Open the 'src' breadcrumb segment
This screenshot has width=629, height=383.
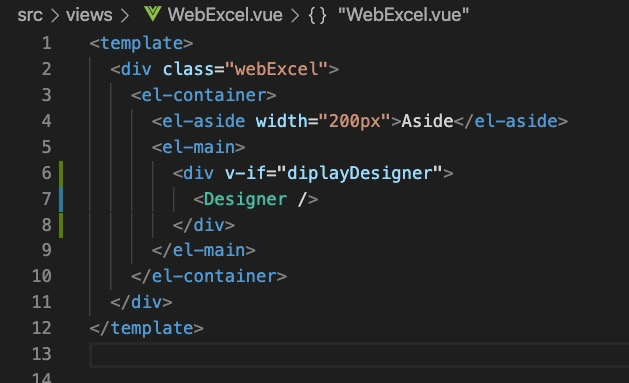[30, 15]
